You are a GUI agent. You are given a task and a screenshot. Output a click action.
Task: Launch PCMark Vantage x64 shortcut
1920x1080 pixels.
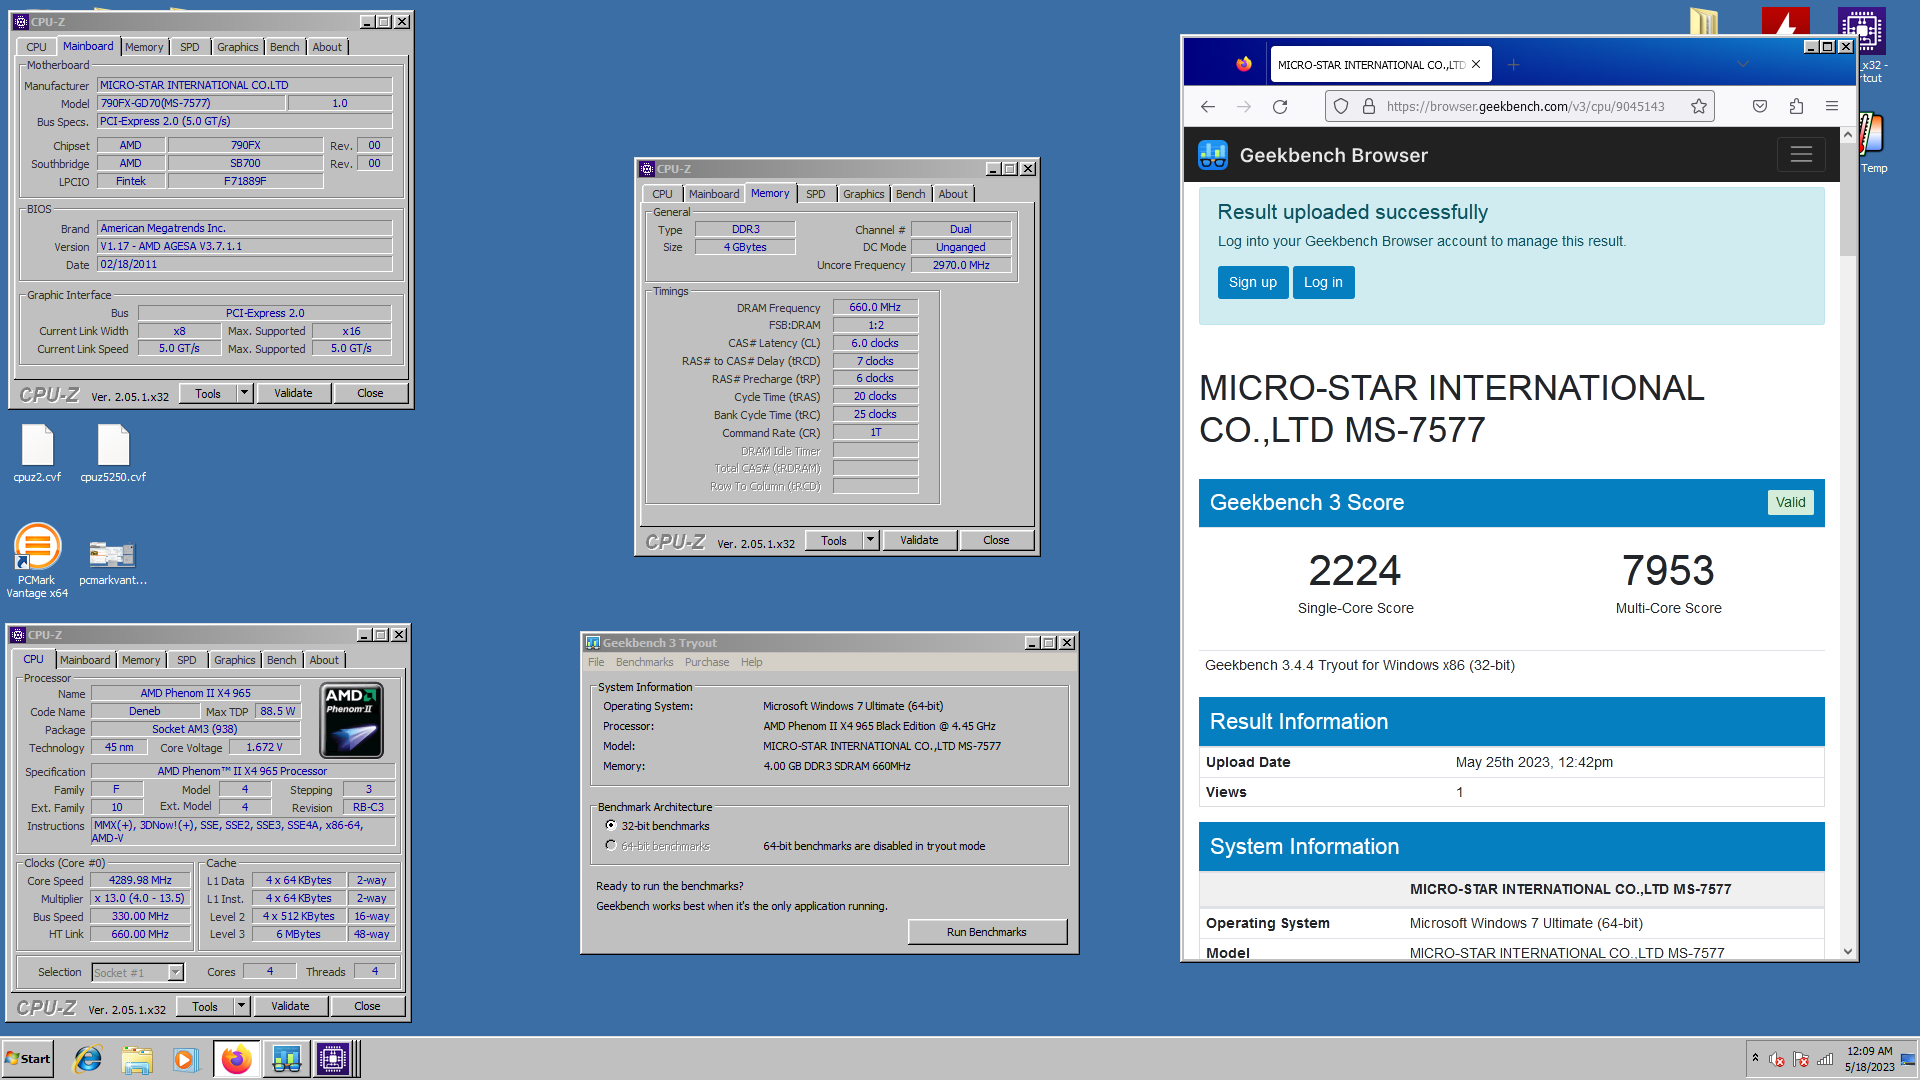[37, 561]
